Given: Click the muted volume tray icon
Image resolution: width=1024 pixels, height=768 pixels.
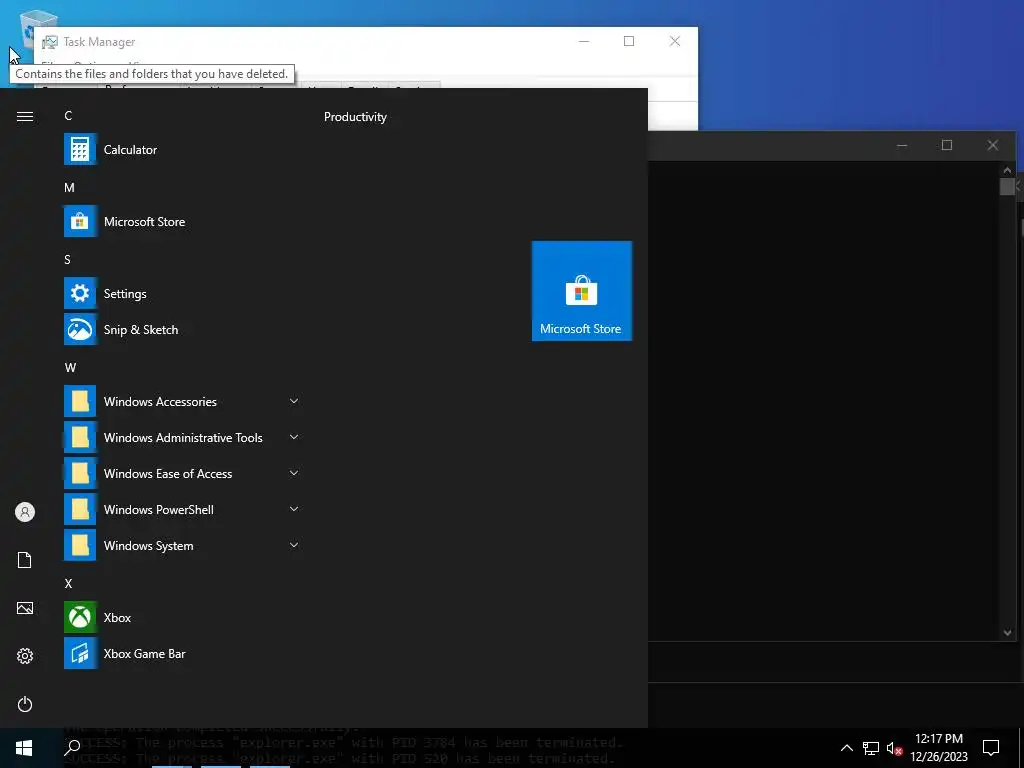Looking at the screenshot, I should [895, 748].
